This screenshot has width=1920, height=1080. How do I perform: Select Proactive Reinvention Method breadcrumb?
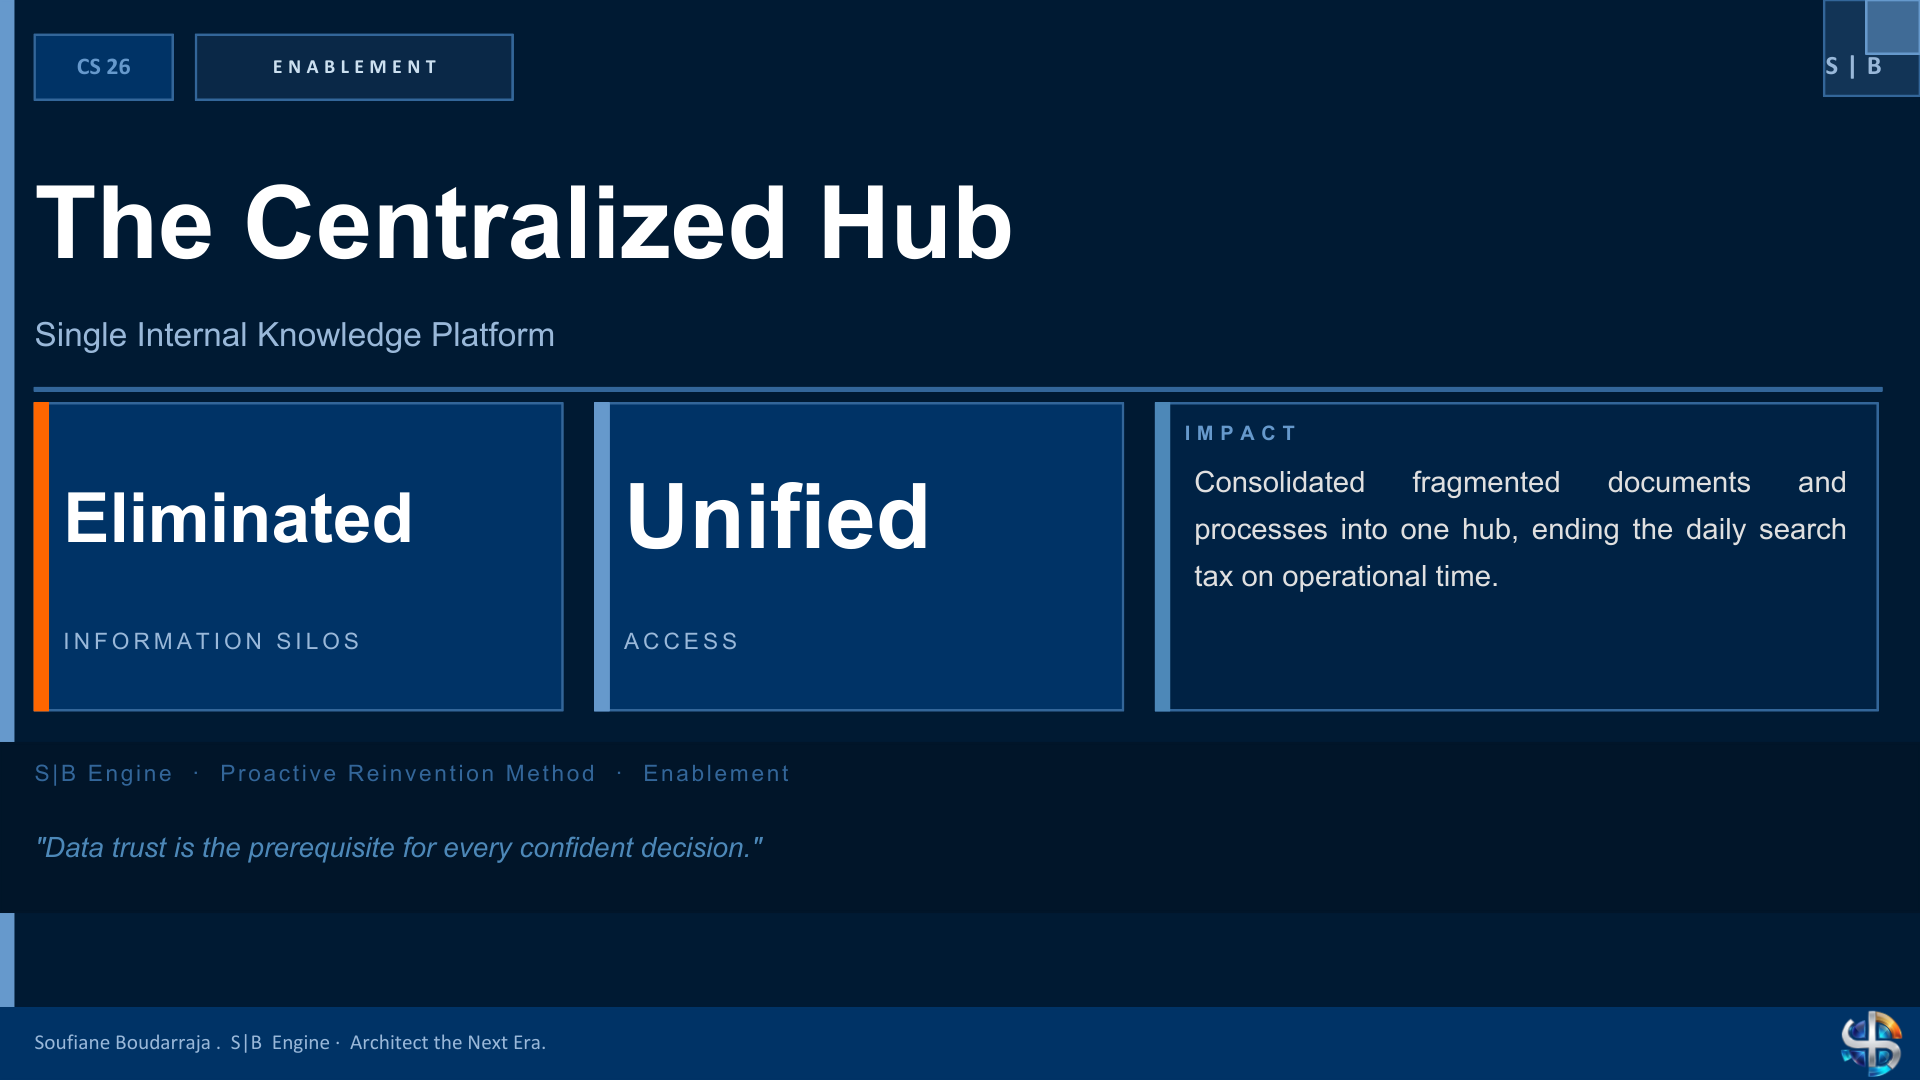coord(408,774)
